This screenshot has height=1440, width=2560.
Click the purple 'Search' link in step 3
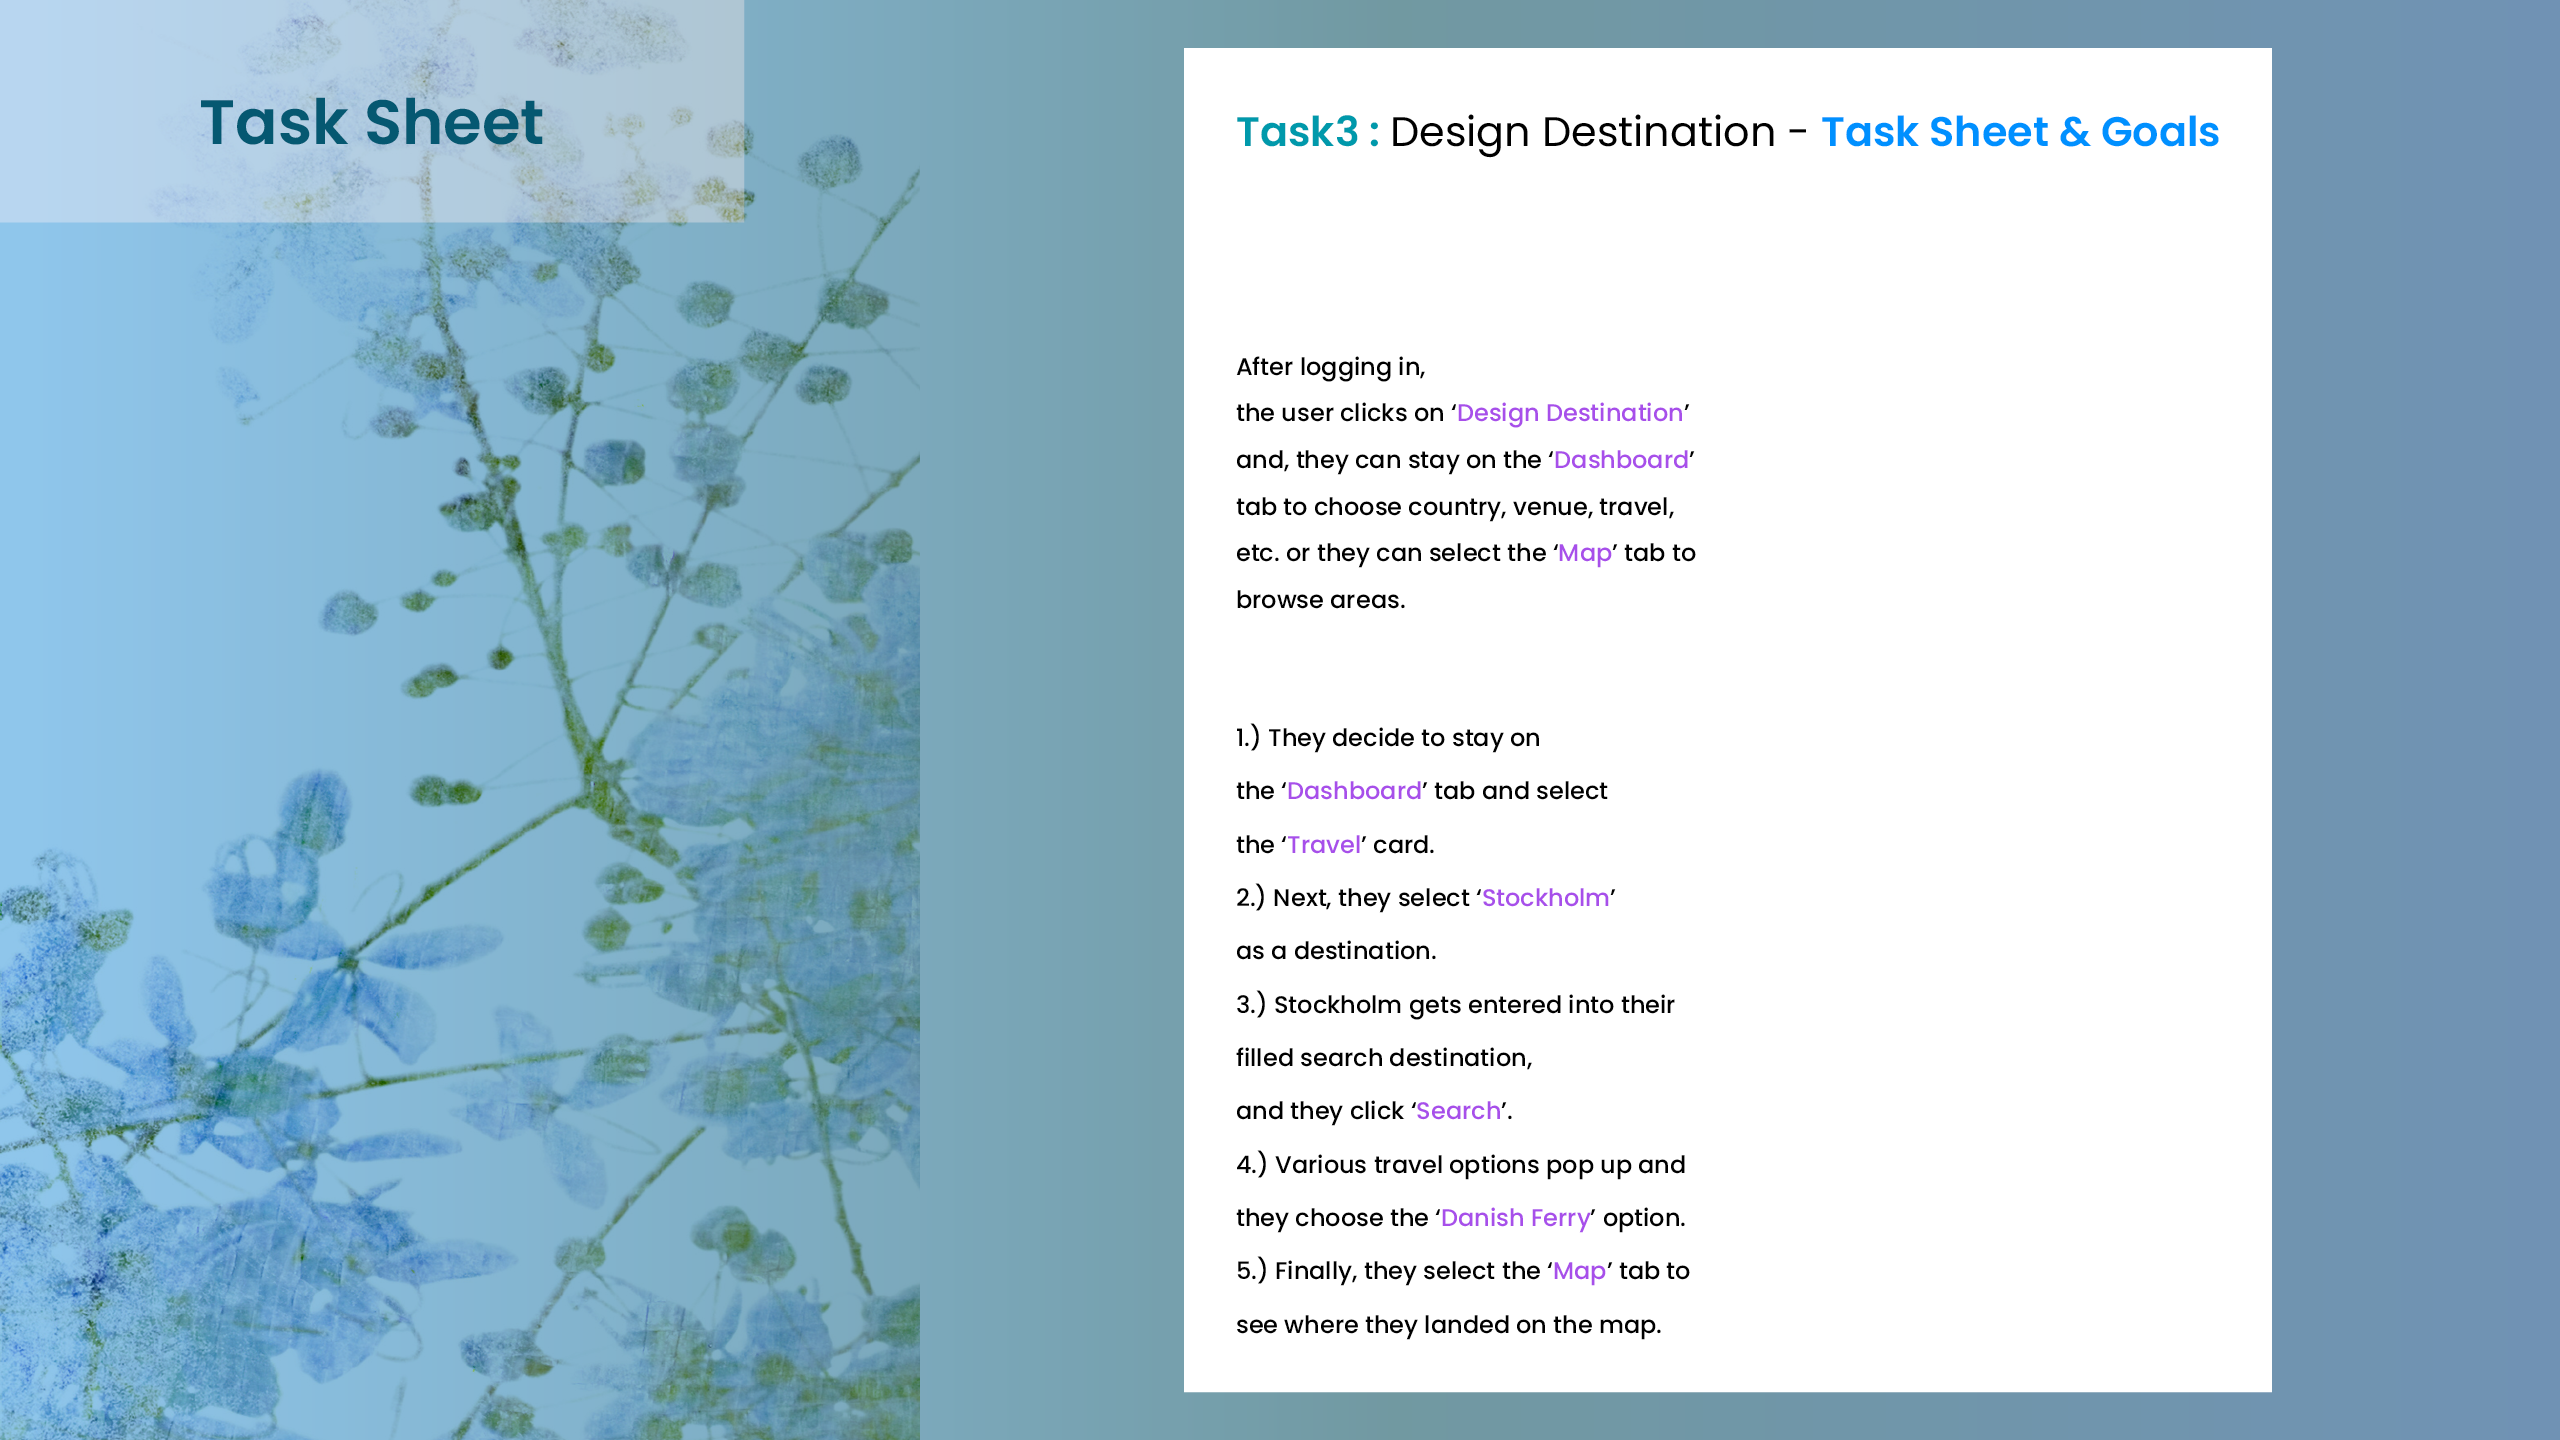(1458, 1111)
